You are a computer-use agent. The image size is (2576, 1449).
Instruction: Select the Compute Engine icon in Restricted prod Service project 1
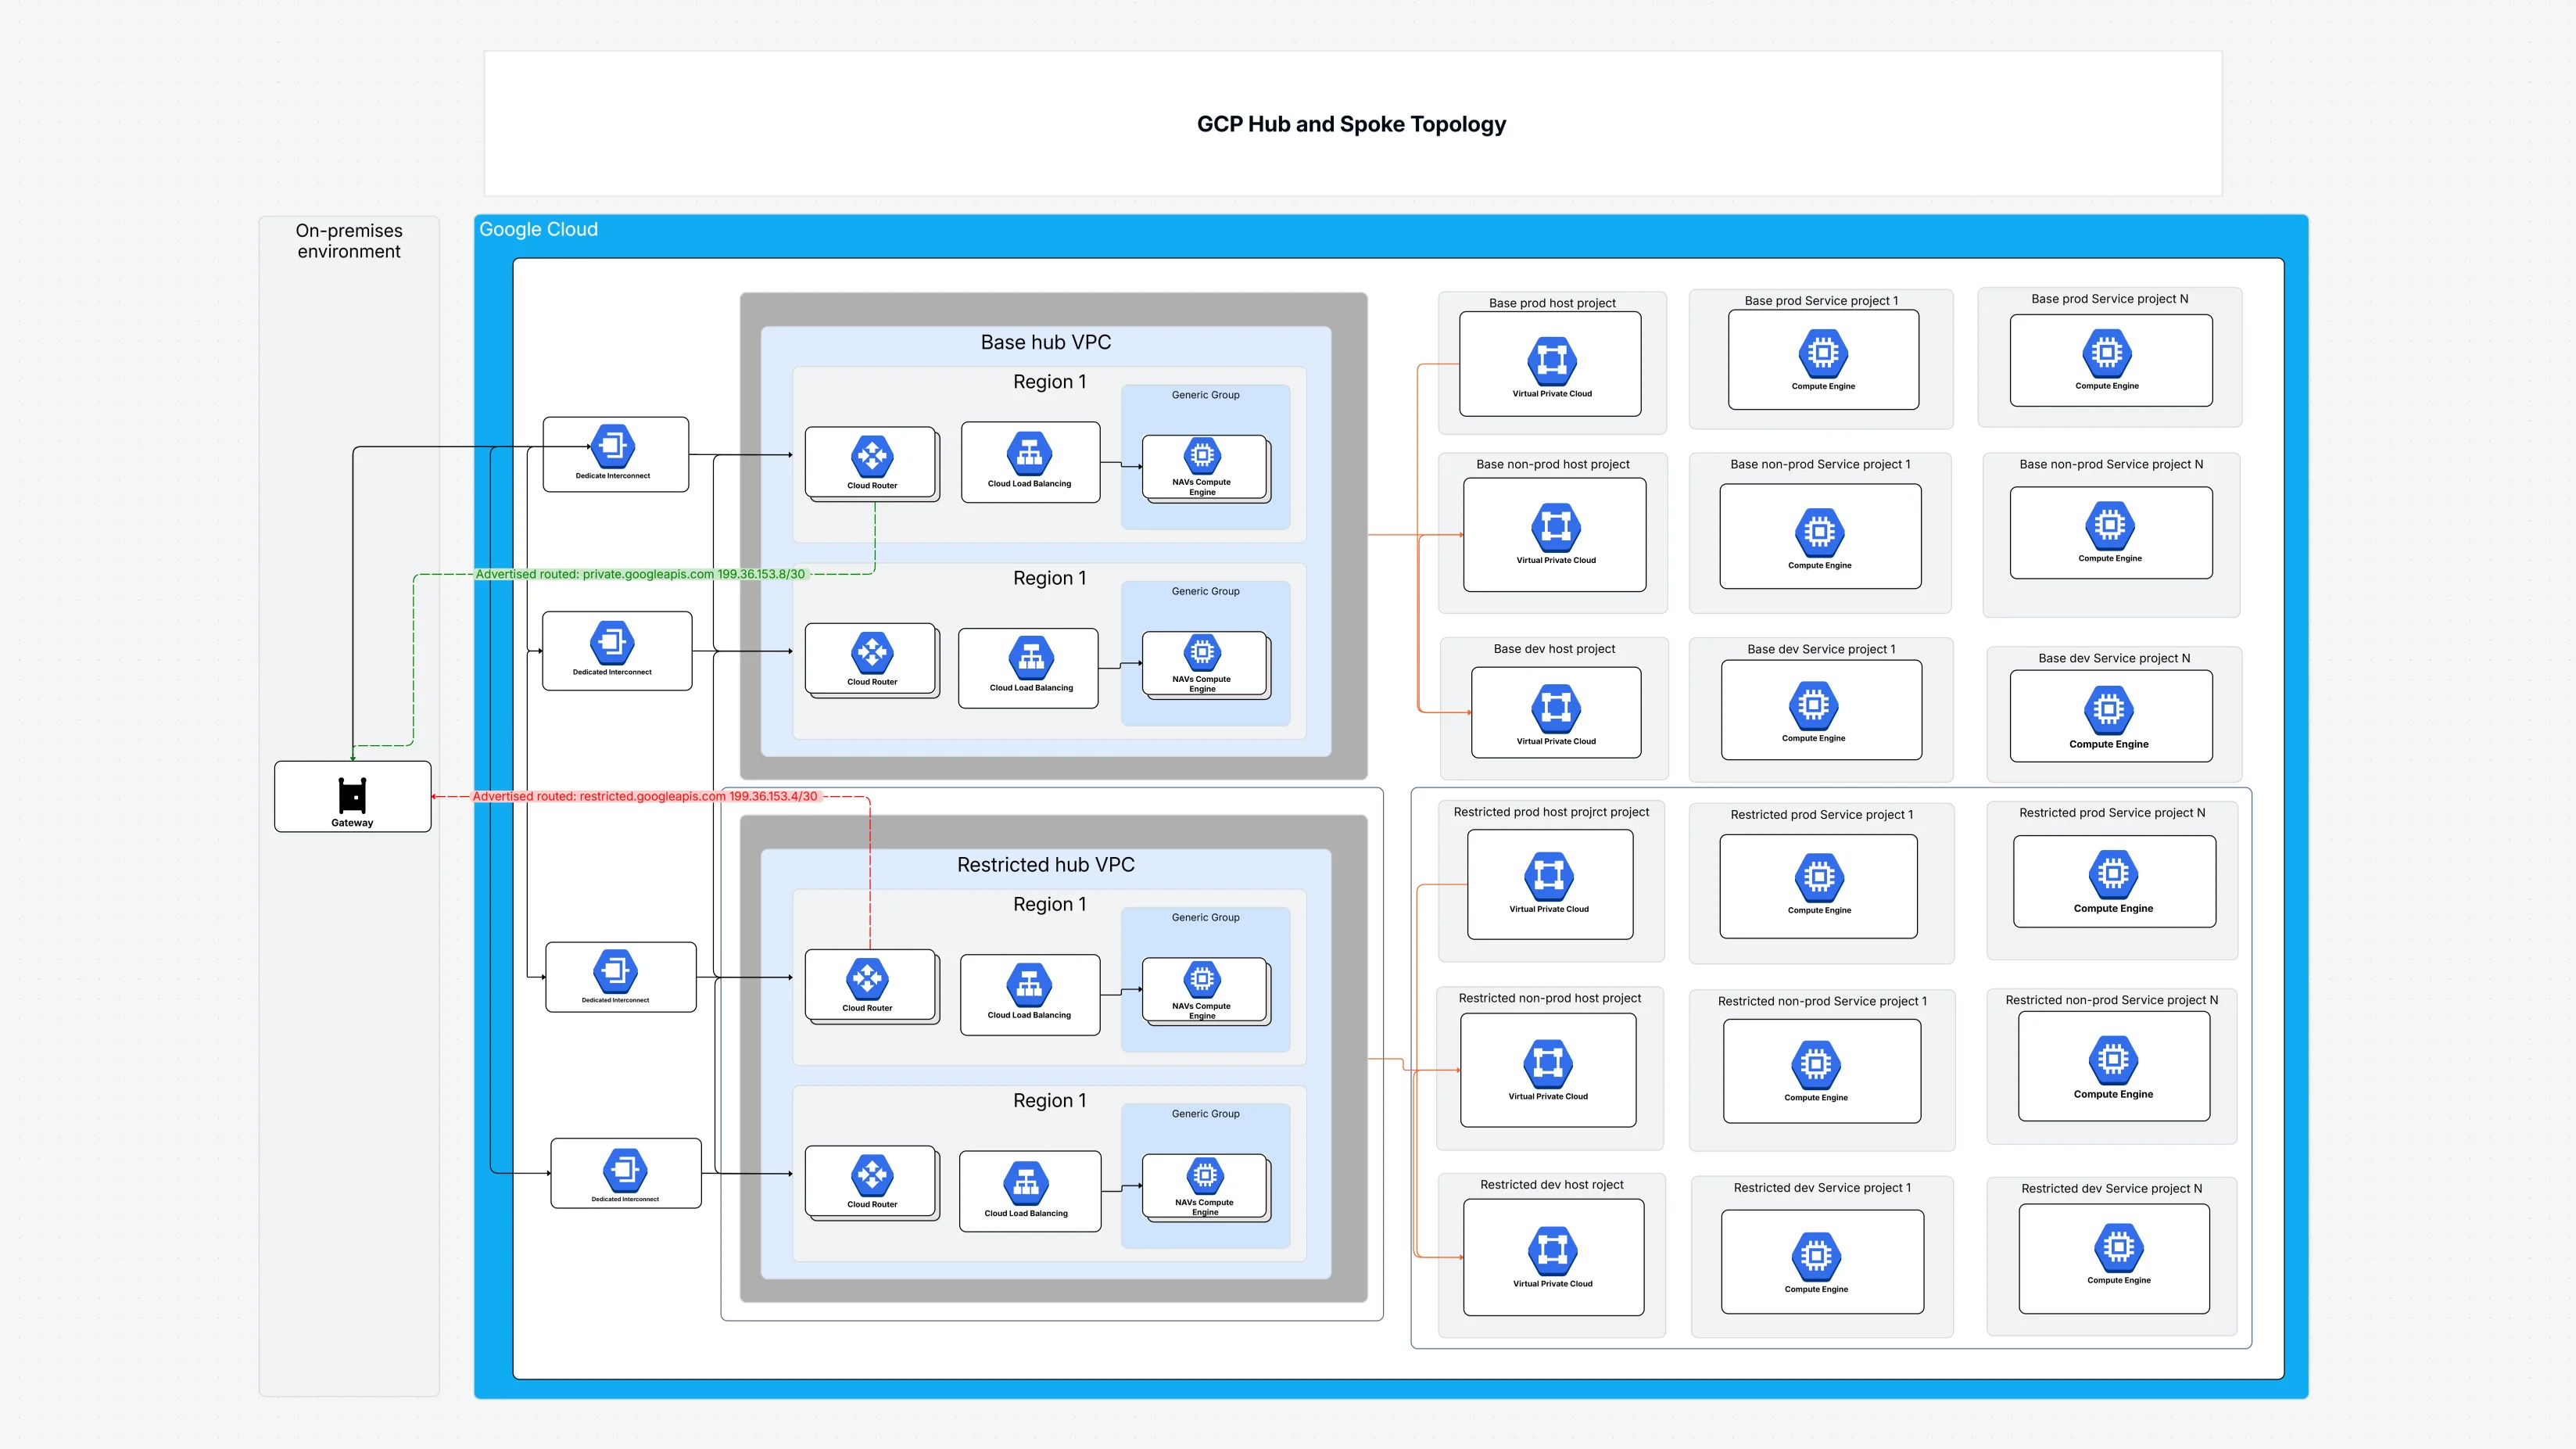click(1820, 880)
